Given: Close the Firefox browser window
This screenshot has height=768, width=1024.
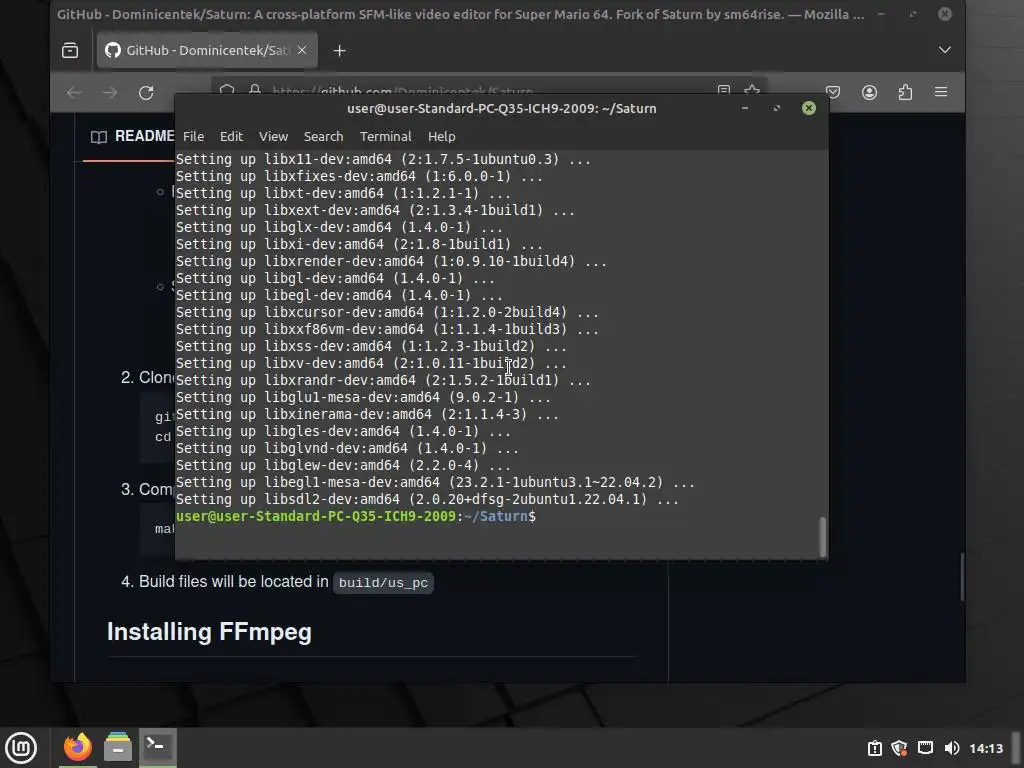Looking at the screenshot, I should point(944,14).
